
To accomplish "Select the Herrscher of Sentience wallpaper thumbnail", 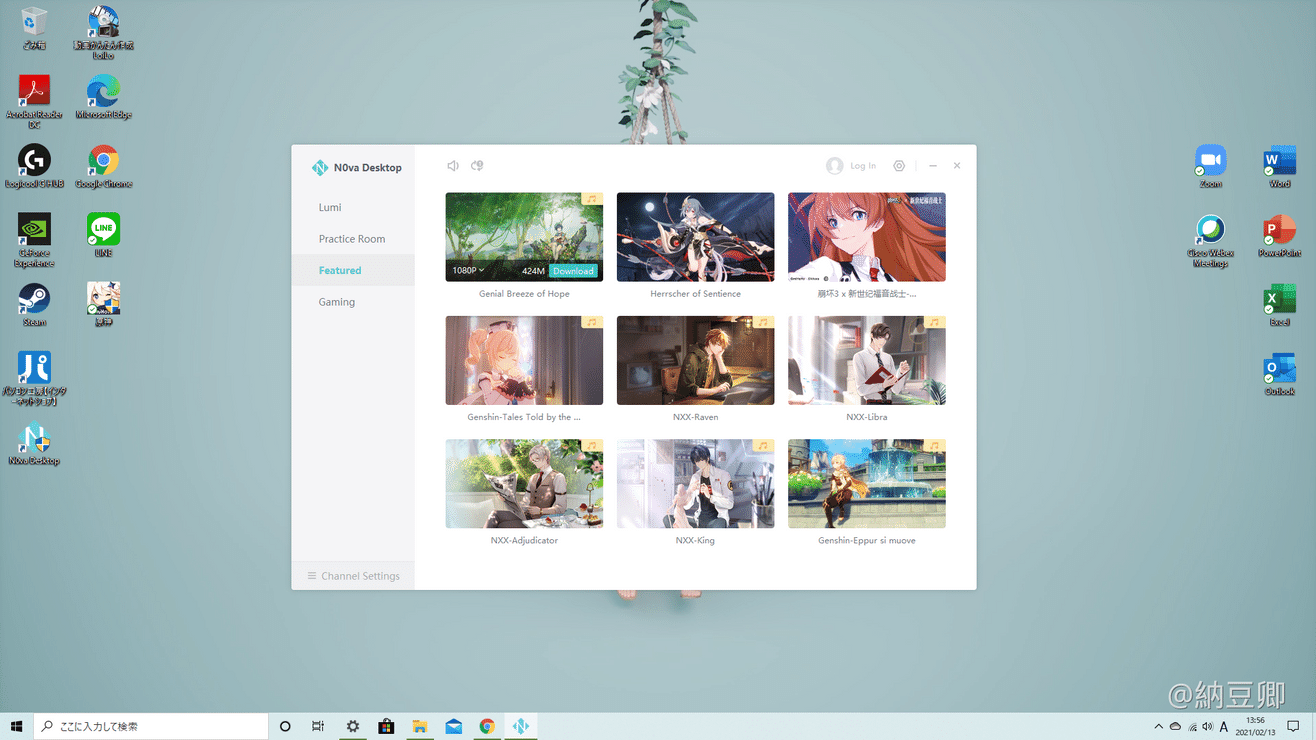I will pos(695,237).
